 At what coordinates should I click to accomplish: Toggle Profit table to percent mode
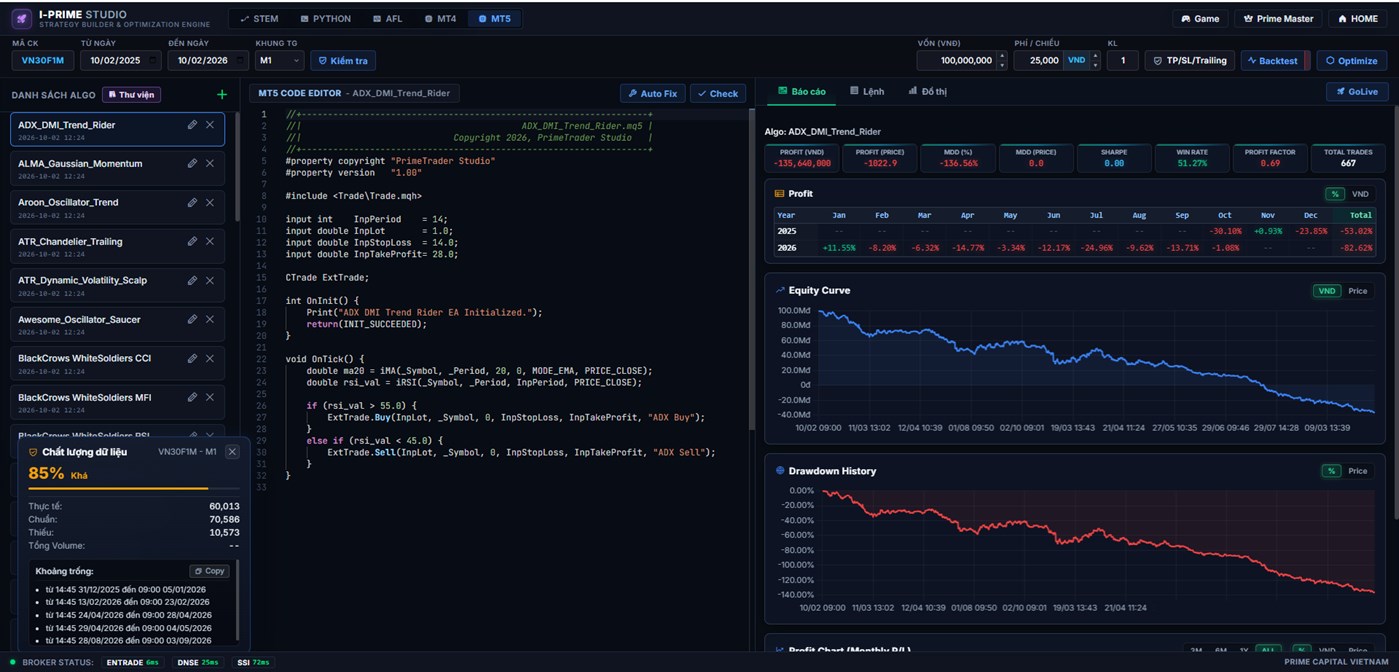pyautogui.click(x=1334, y=194)
